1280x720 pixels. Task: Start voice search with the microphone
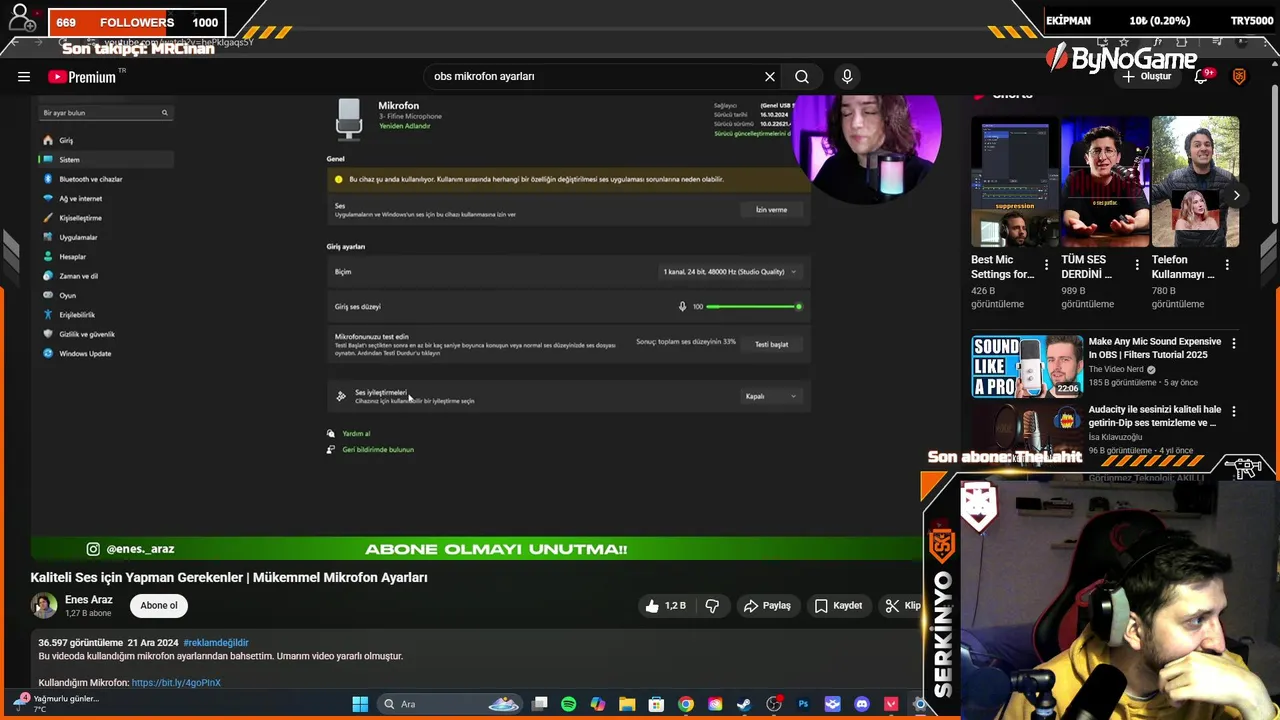click(x=847, y=76)
